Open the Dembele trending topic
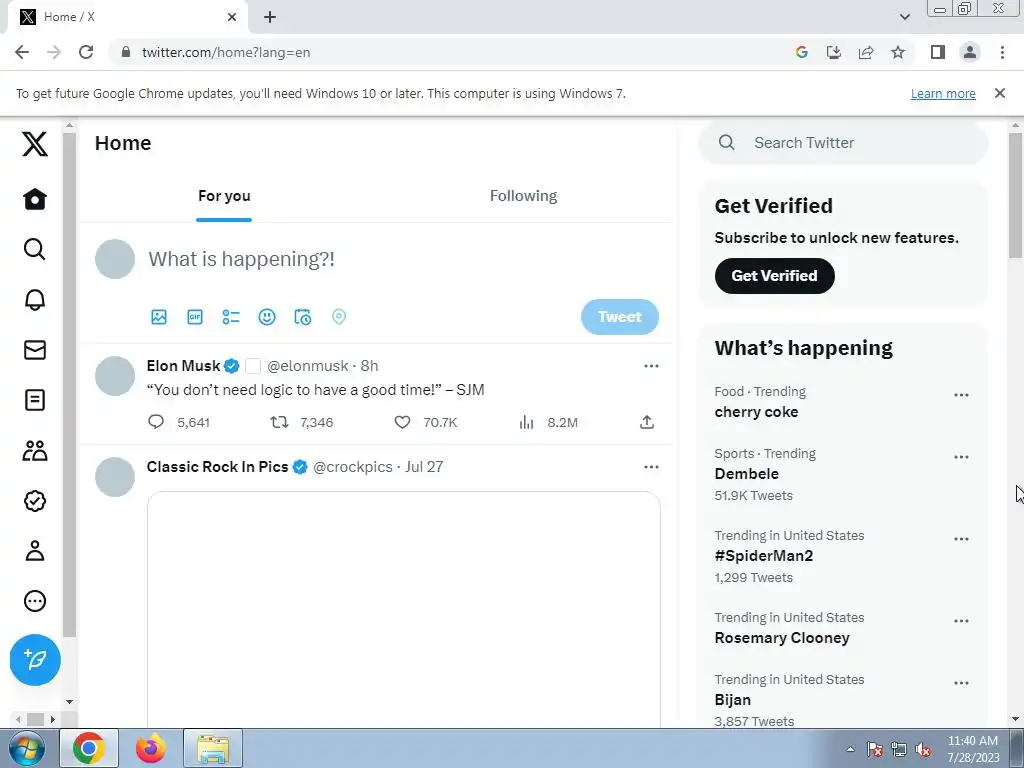Screen dimensions: 1024x768 (x=746, y=473)
